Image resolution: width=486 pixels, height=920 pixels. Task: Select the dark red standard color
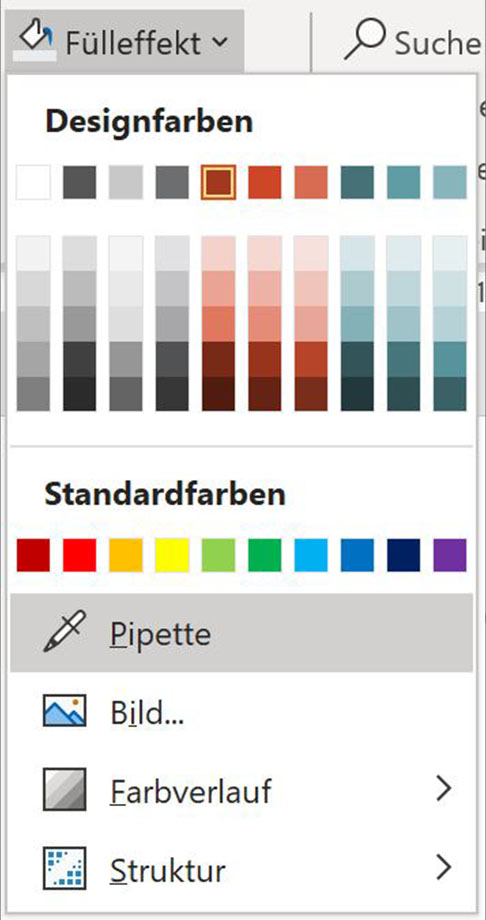pyautogui.click(x=33, y=555)
